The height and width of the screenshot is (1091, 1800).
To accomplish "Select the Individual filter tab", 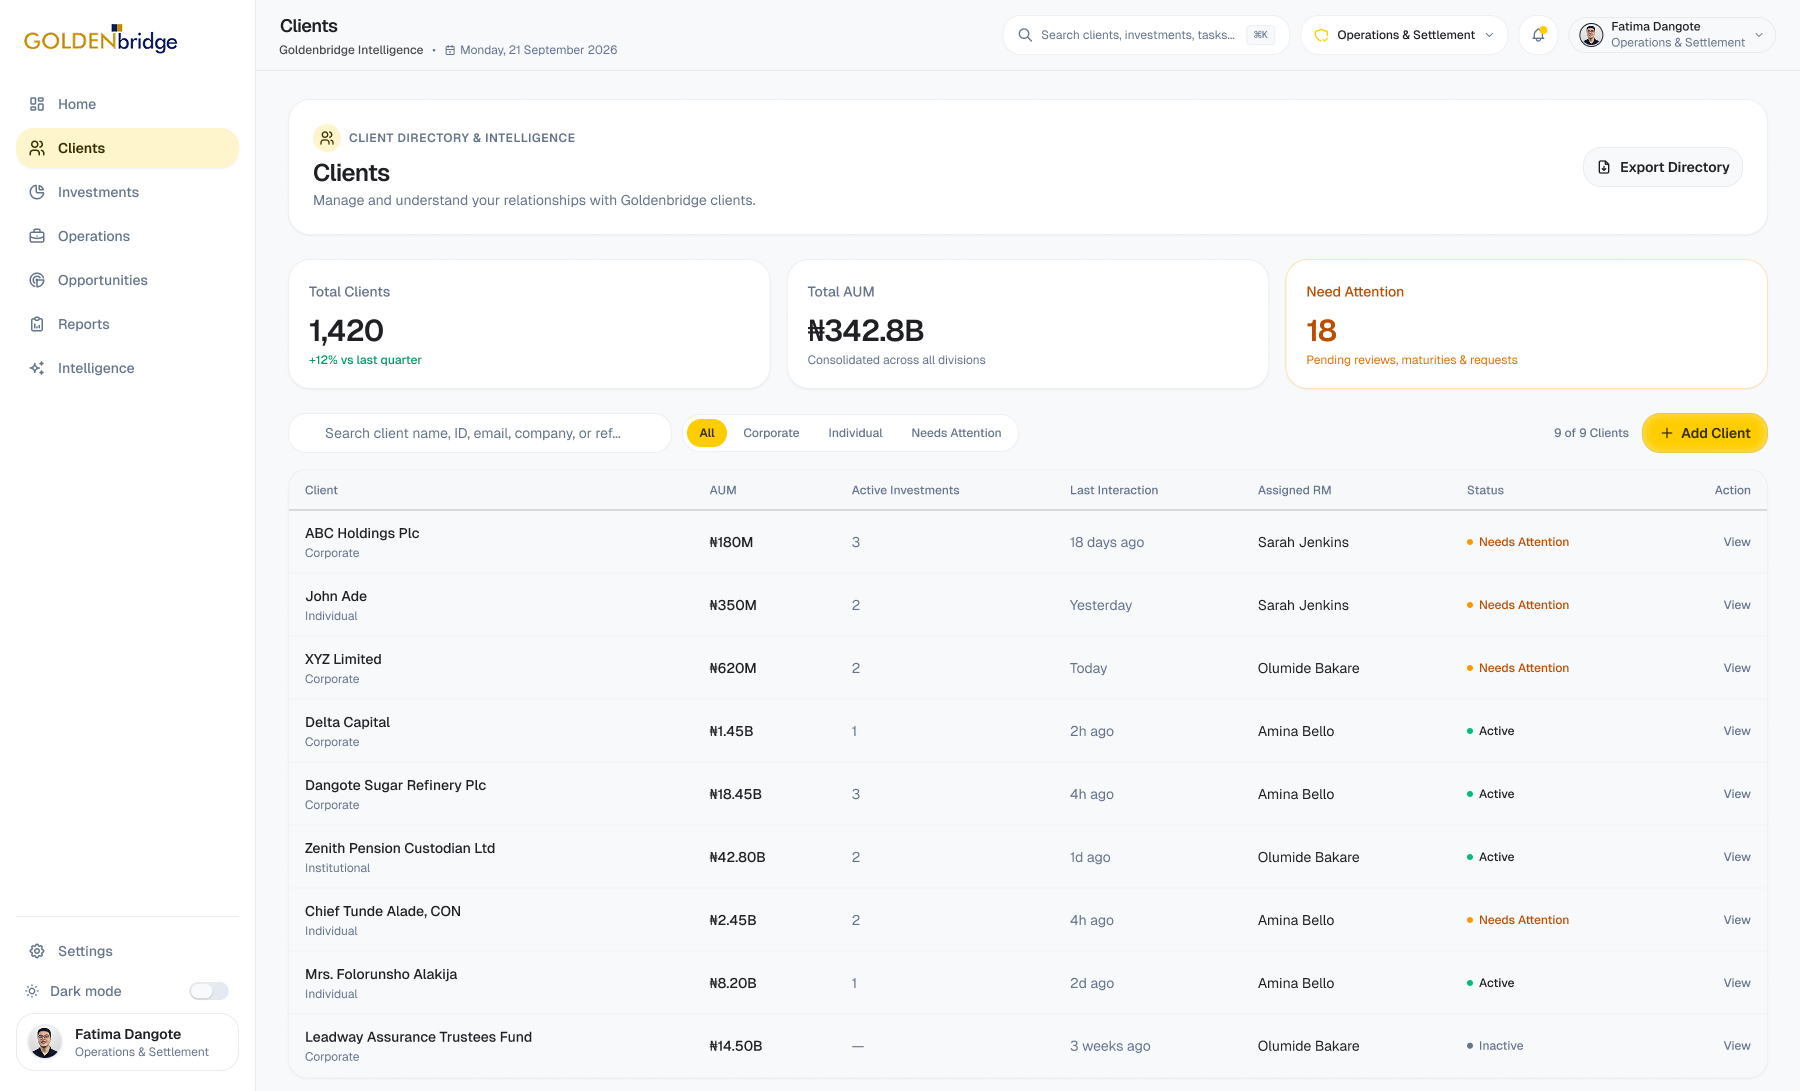I will click(x=855, y=433).
